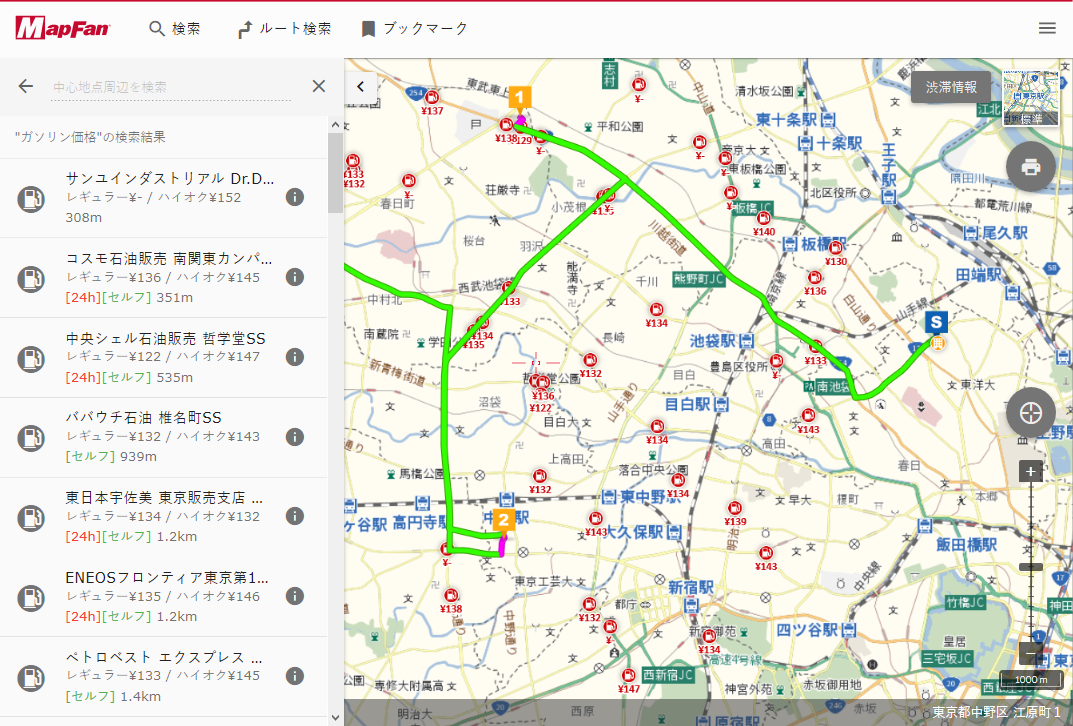Zoom out with the minus button
Viewport: 1073px width, 726px height.
(1031, 654)
